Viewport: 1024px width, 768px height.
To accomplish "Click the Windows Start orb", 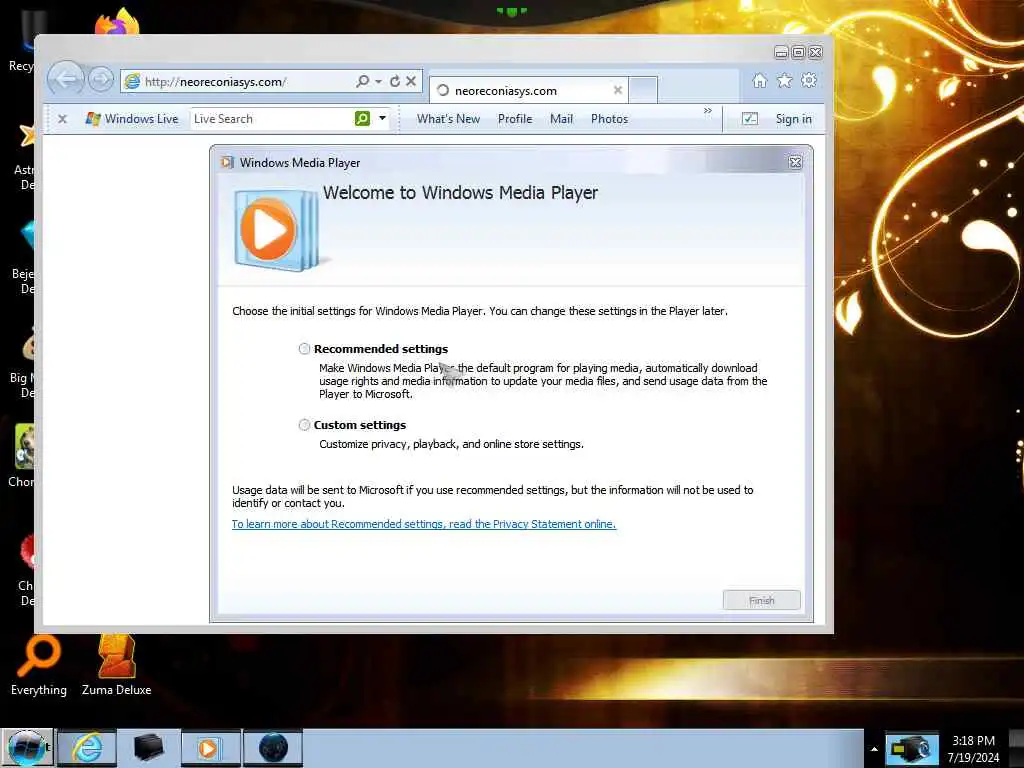I will click(26, 748).
